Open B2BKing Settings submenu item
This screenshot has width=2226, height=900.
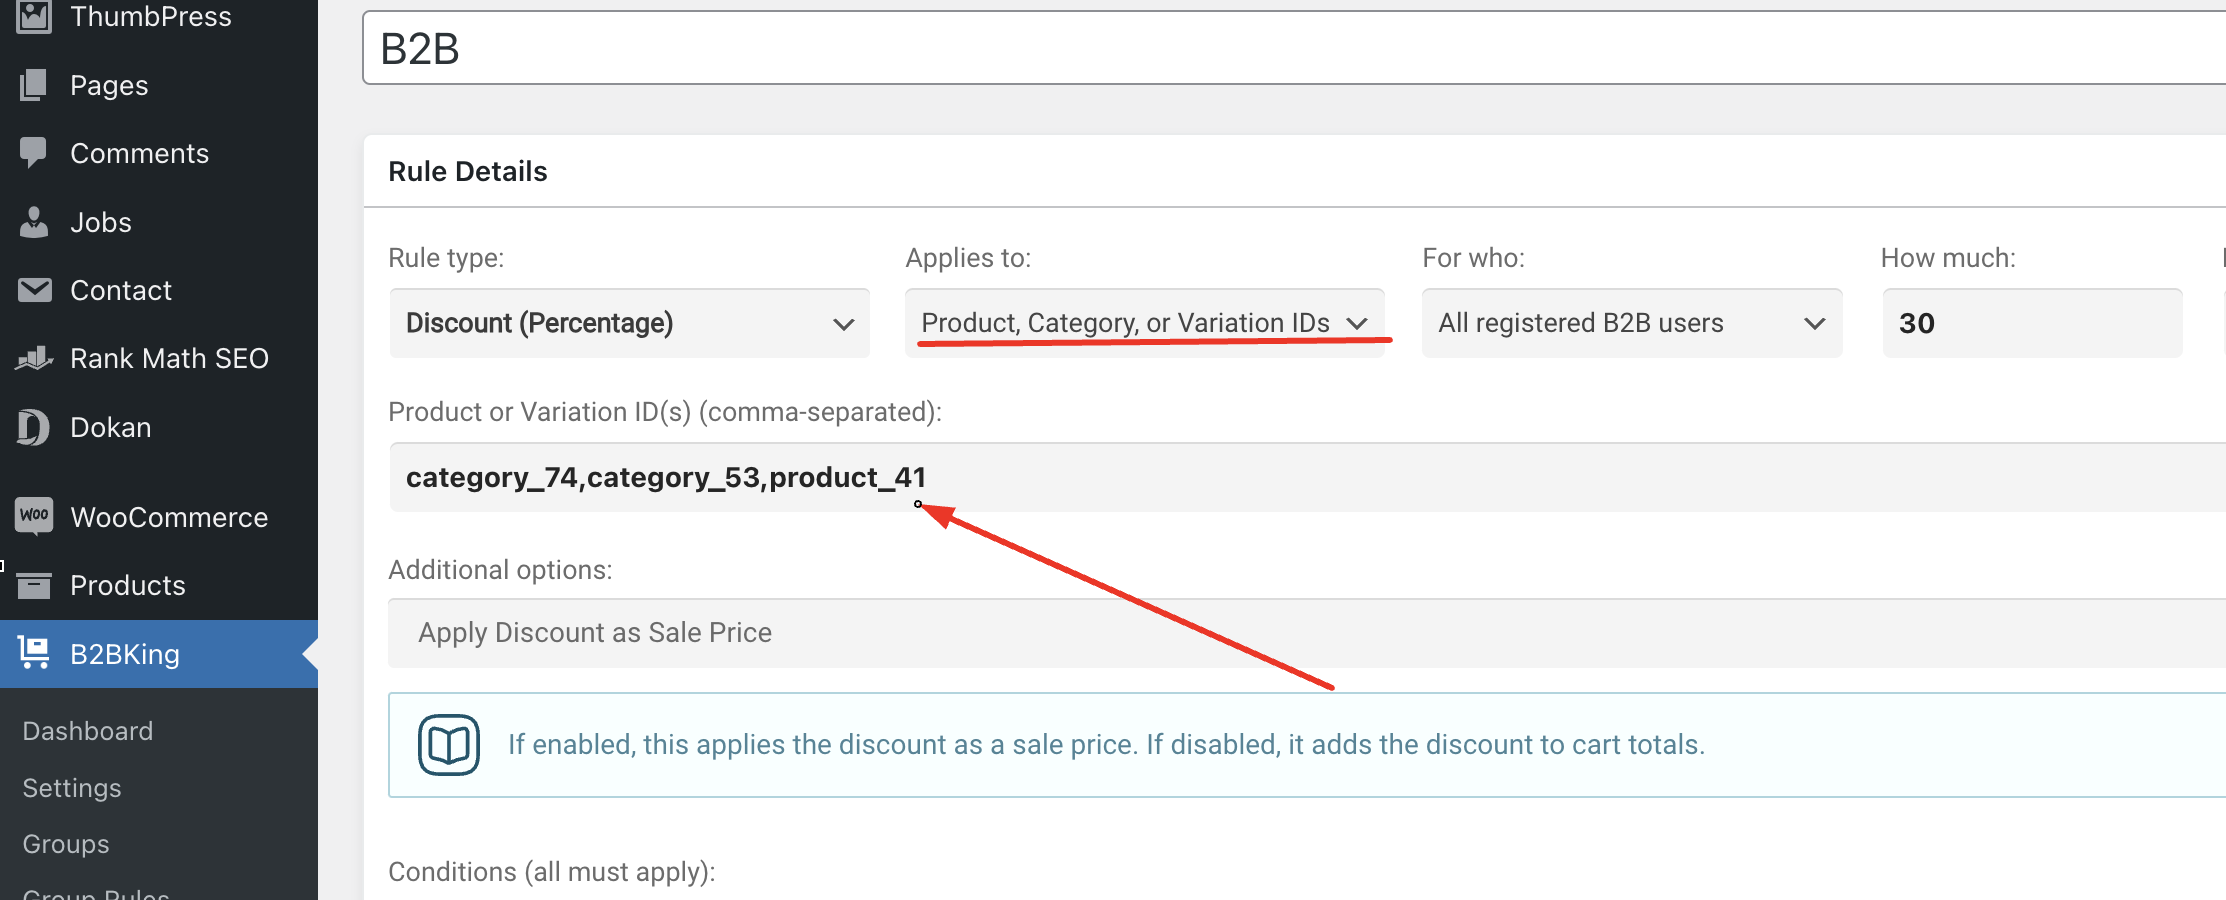click(72, 788)
